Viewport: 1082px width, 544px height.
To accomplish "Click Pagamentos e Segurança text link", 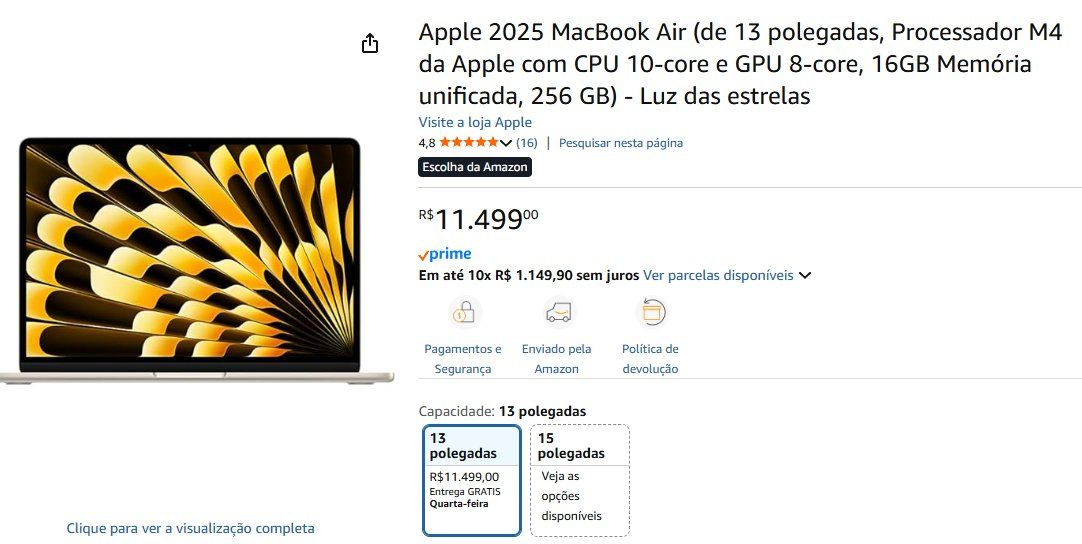I will (463, 358).
